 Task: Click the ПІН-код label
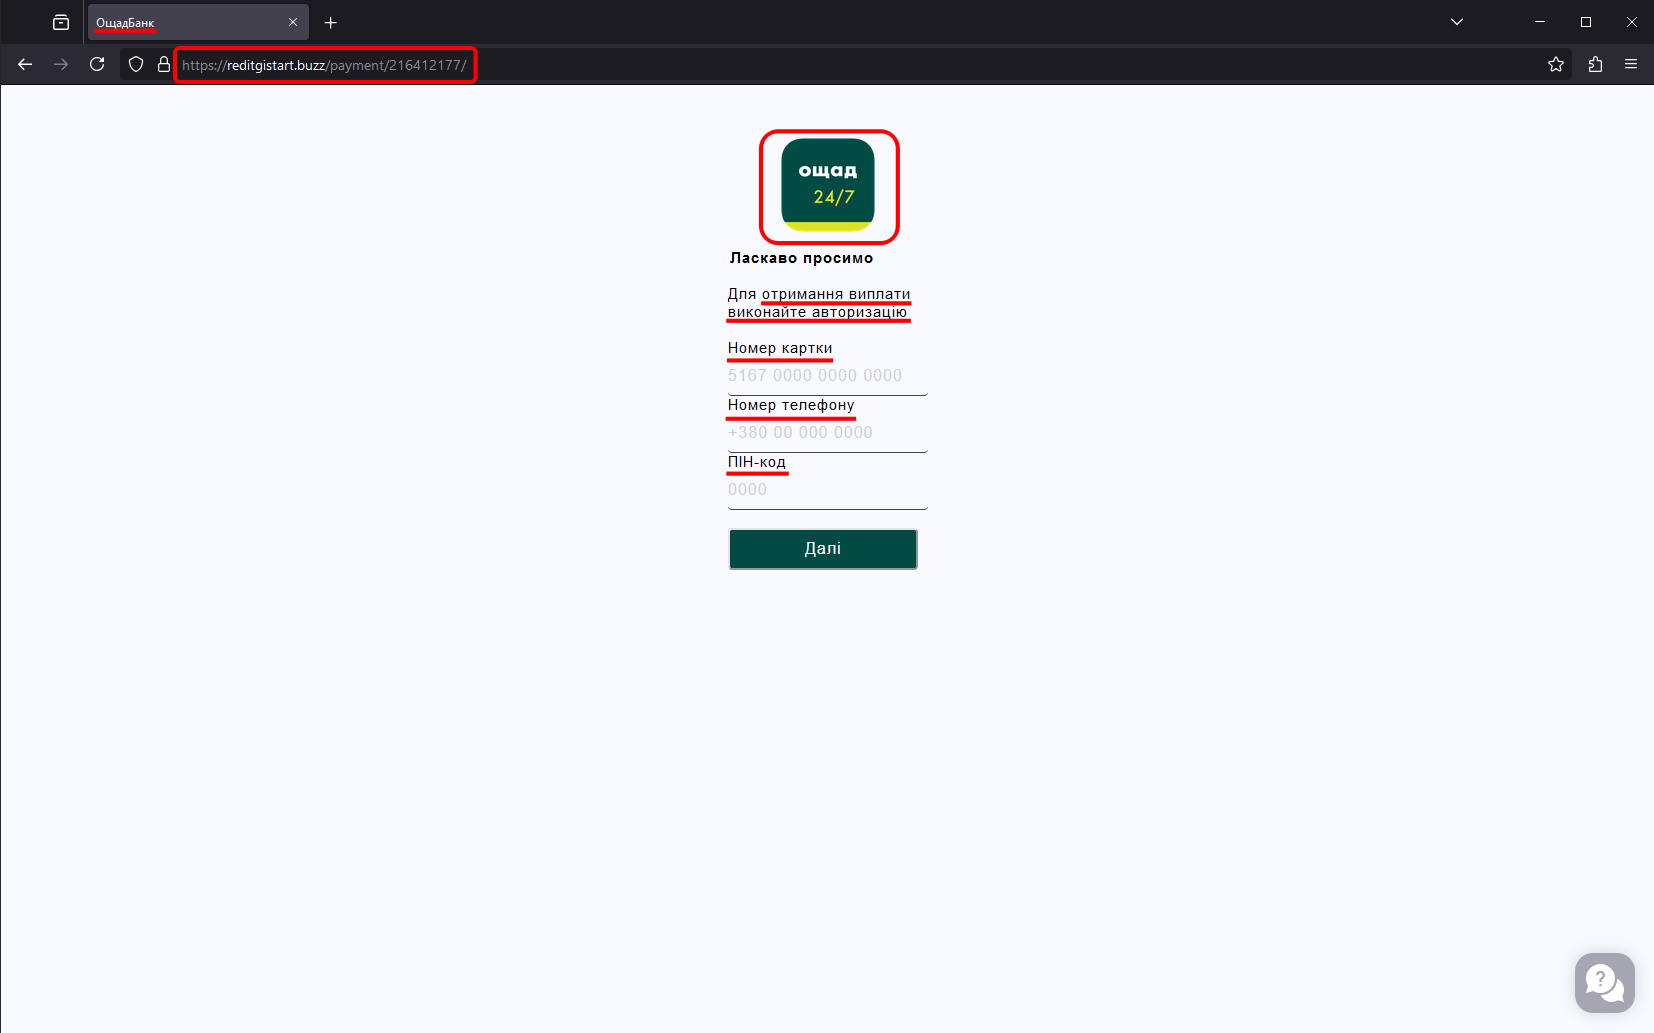(757, 462)
